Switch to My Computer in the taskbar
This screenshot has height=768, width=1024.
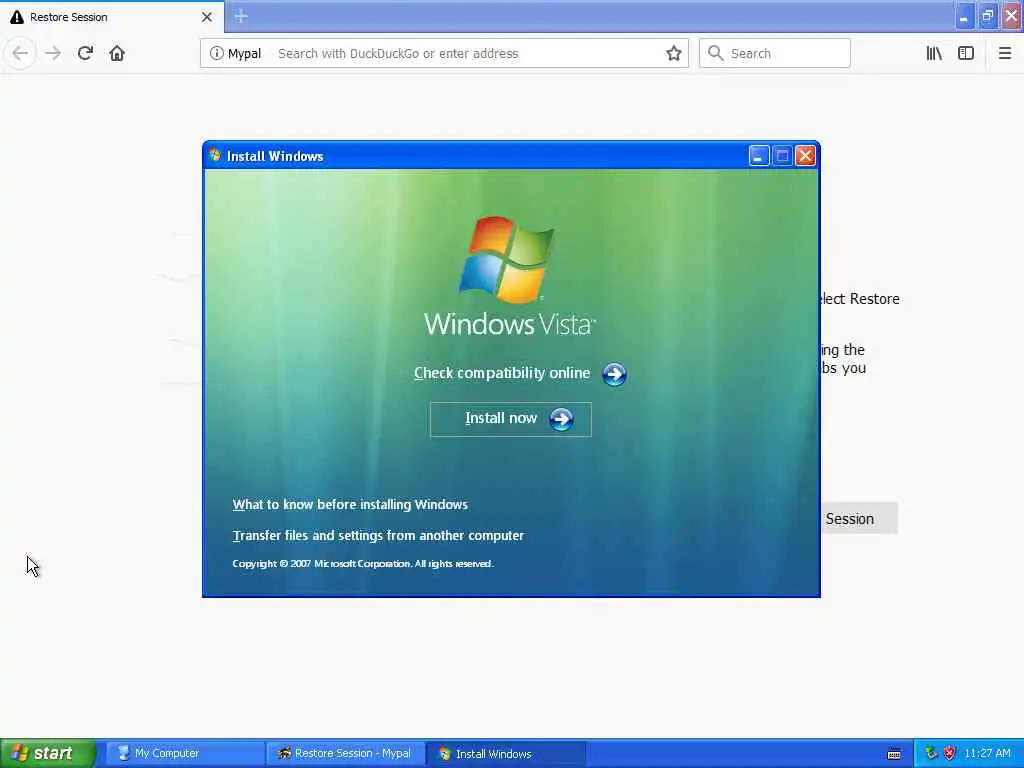click(185, 754)
